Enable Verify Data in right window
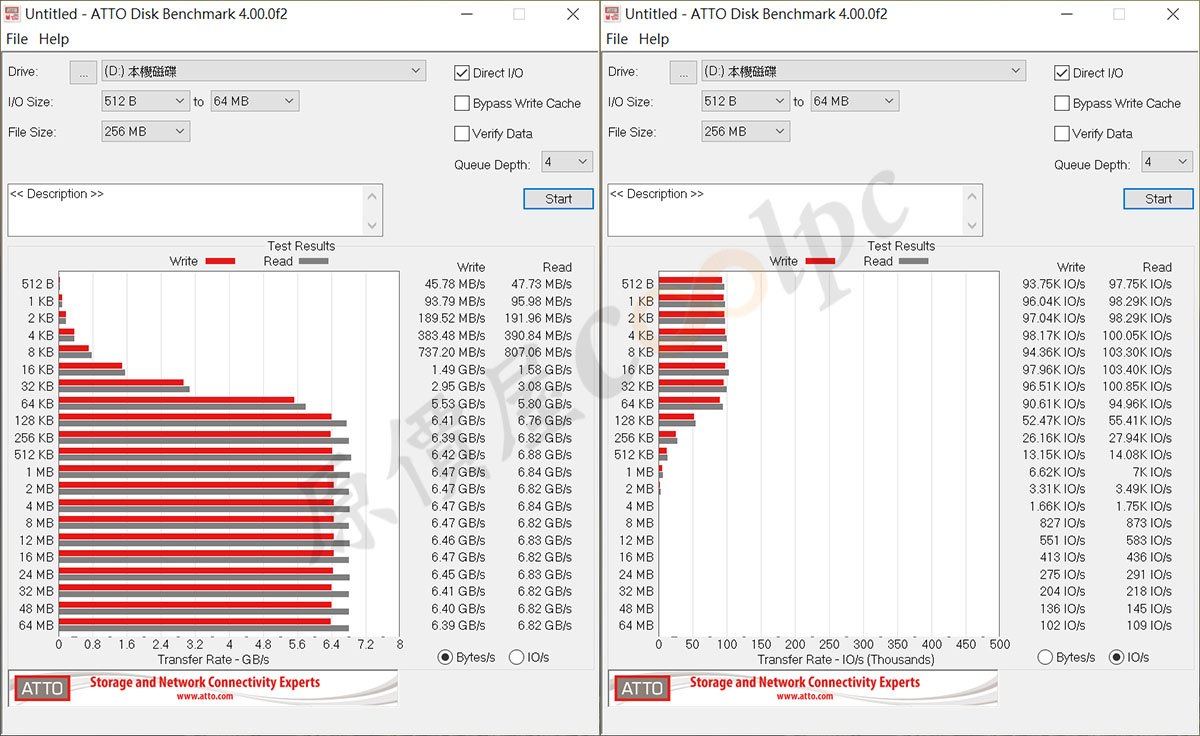Screen dimensions: 1200x736 tap(1062, 133)
